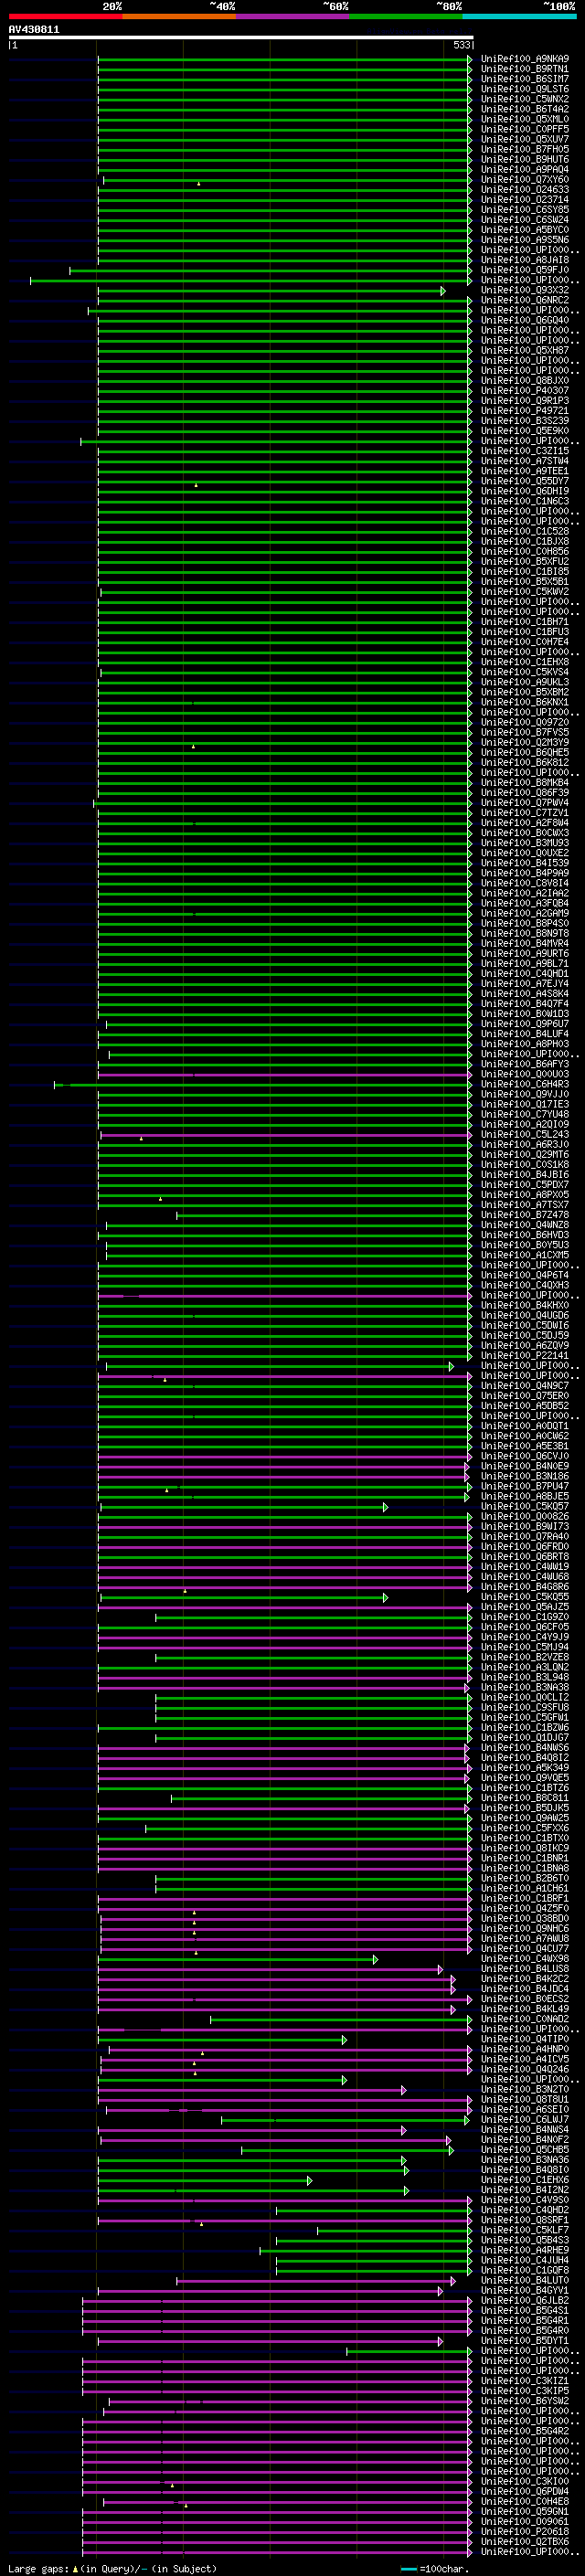Select the UniRef100_C5KQ57 label
This screenshot has width=585, height=2576.
tap(525, 1506)
